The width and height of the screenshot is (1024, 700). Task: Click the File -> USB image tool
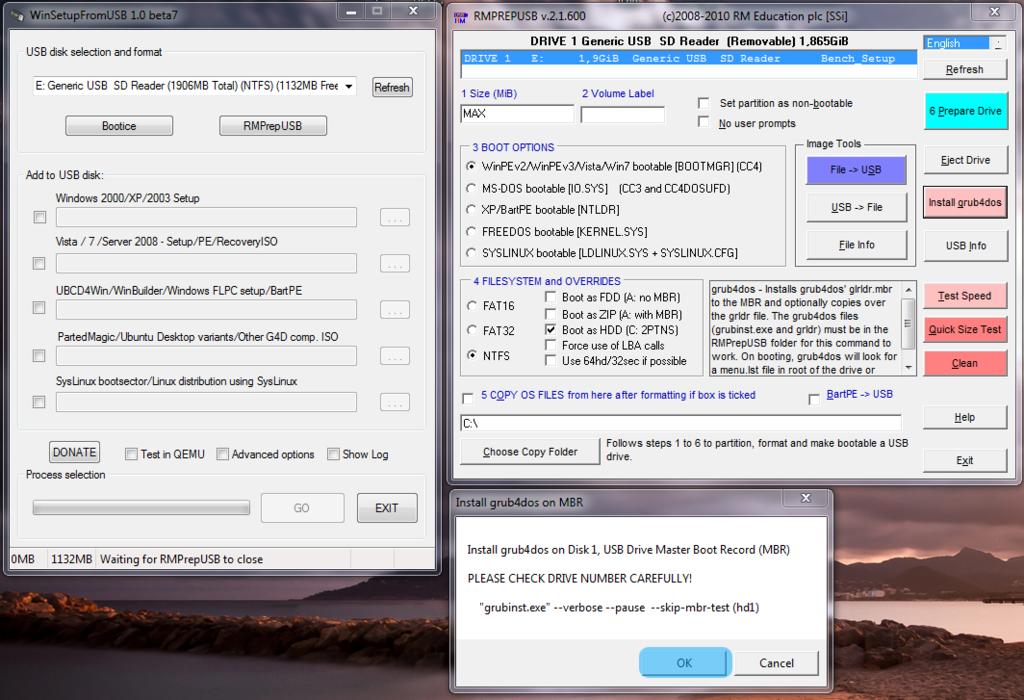(856, 170)
